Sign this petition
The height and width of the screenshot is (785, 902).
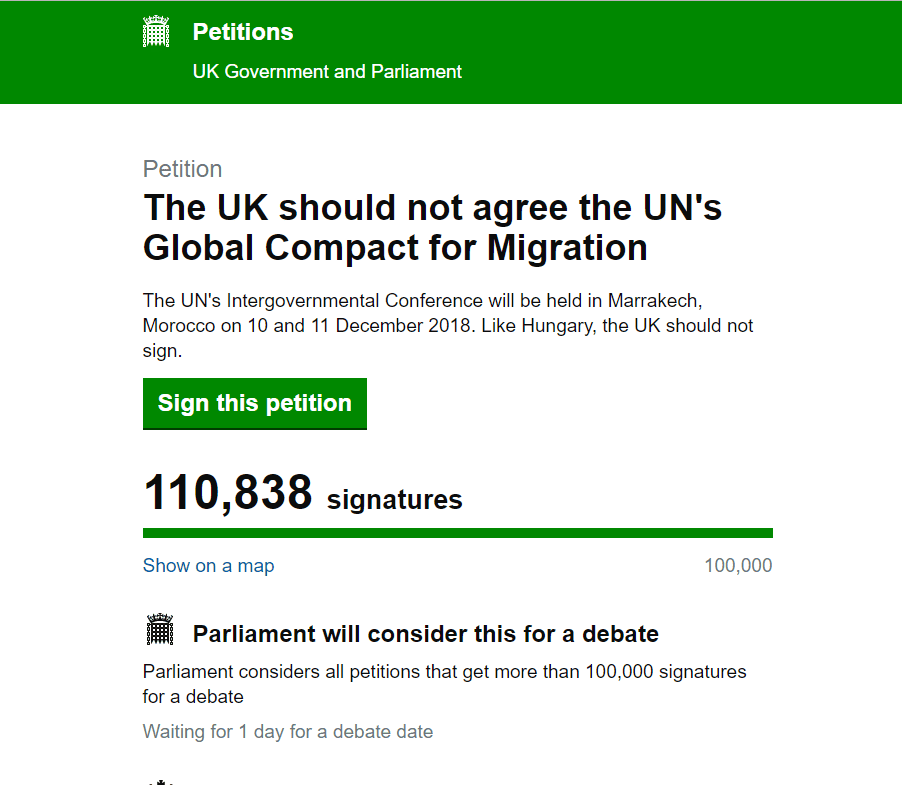(255, 404)
